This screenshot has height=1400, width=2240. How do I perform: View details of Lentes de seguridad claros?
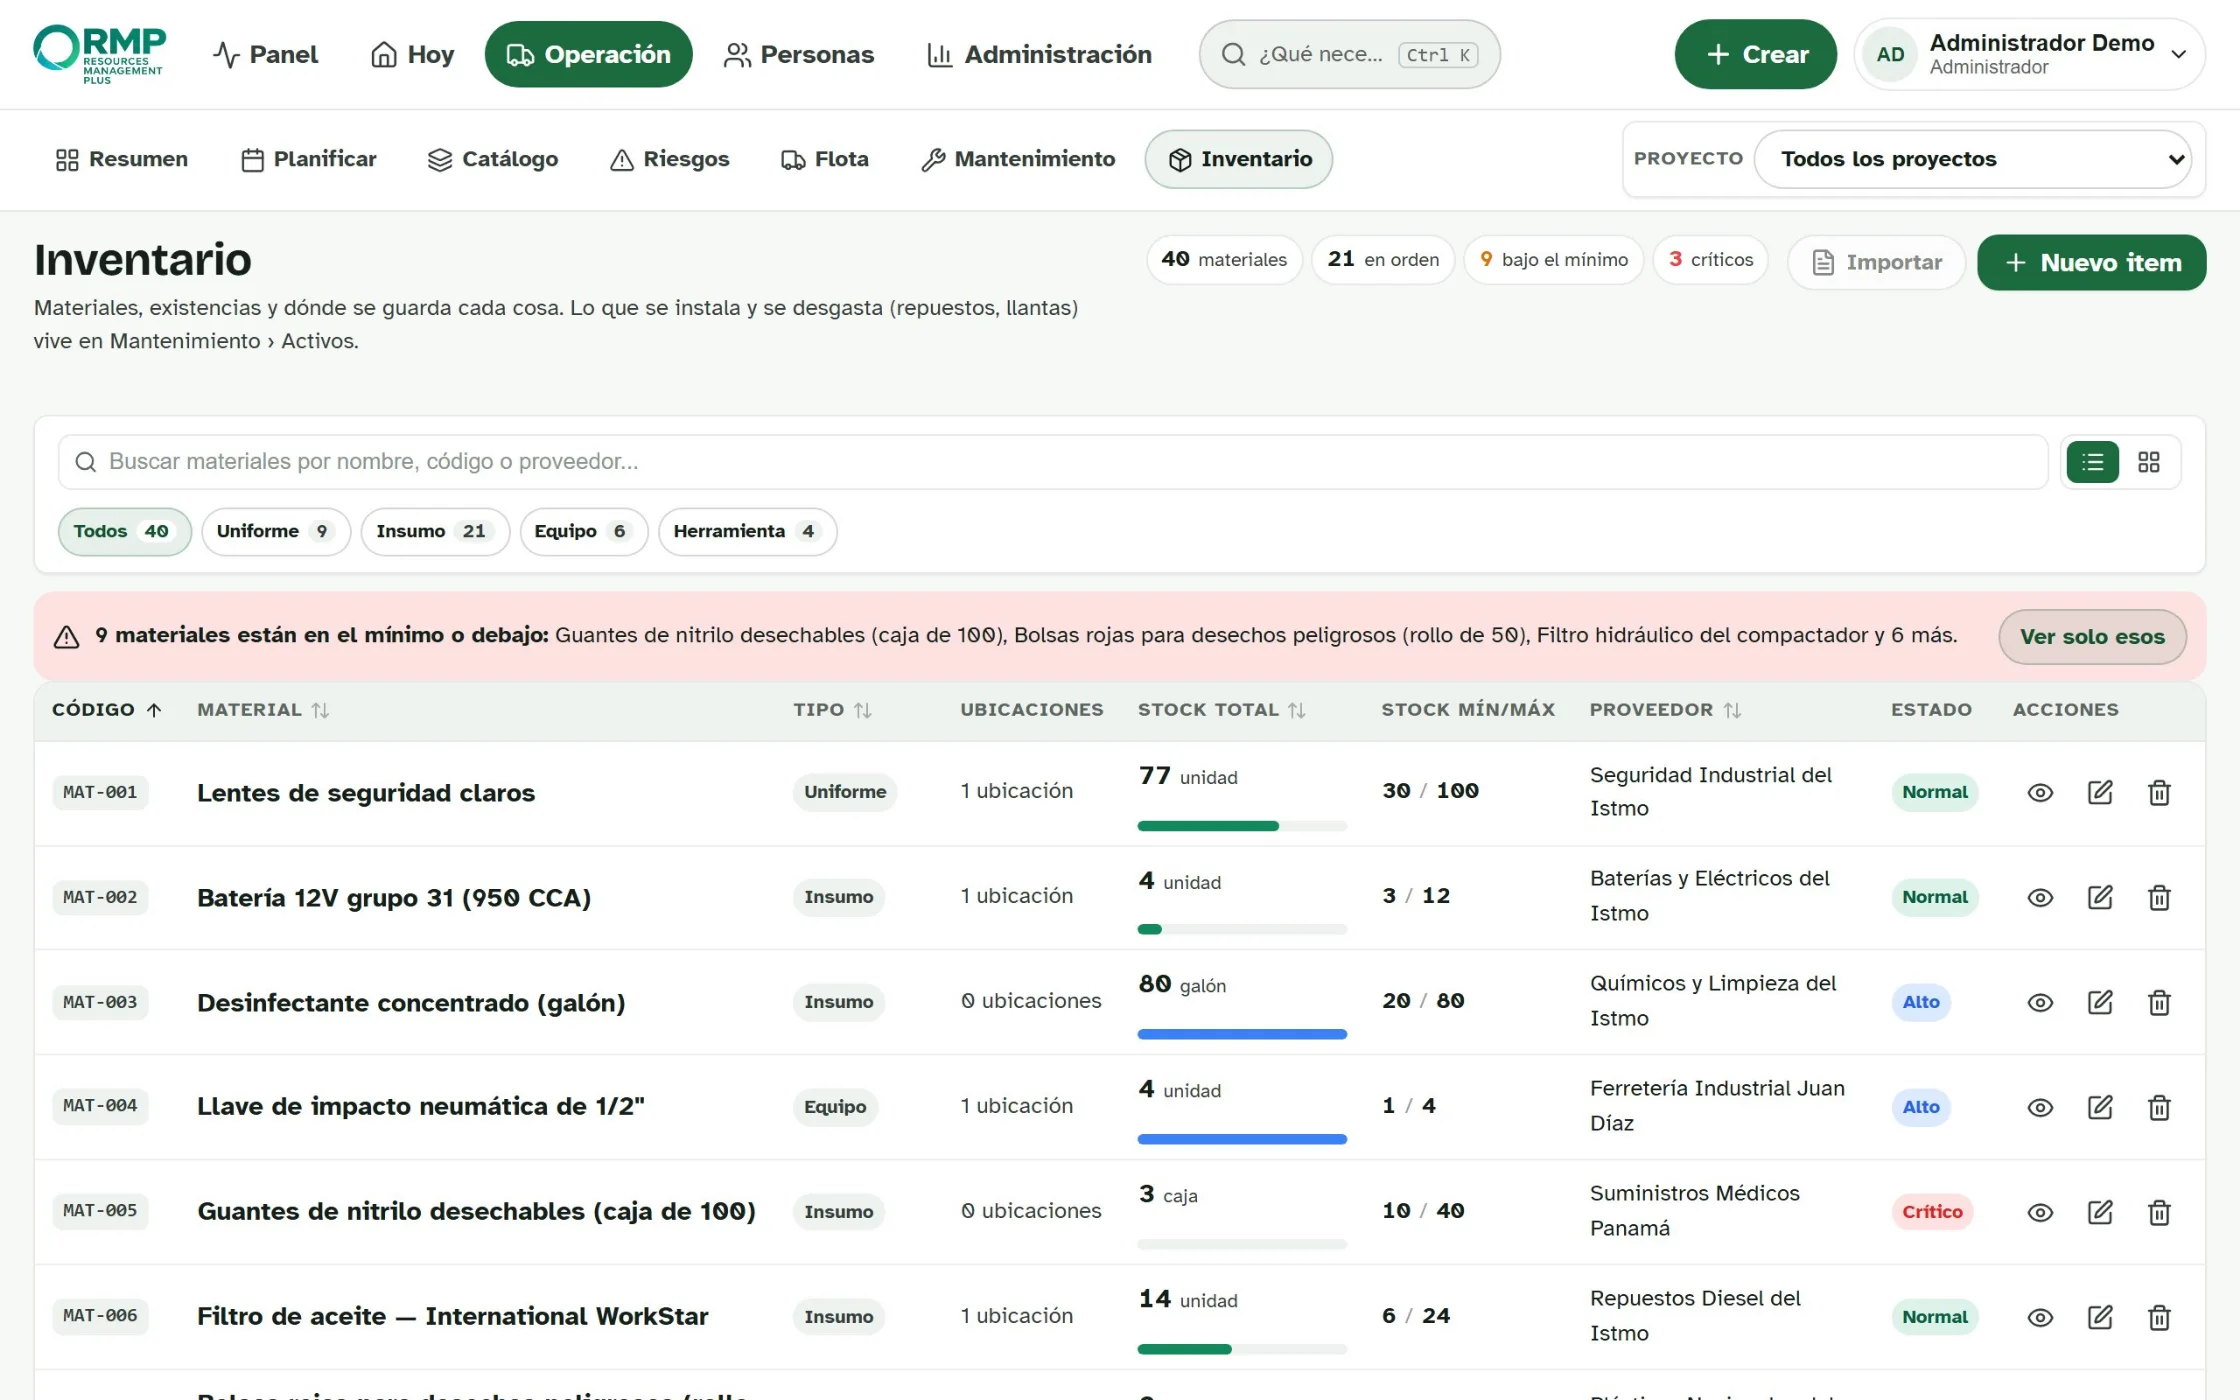point(2040,792)
